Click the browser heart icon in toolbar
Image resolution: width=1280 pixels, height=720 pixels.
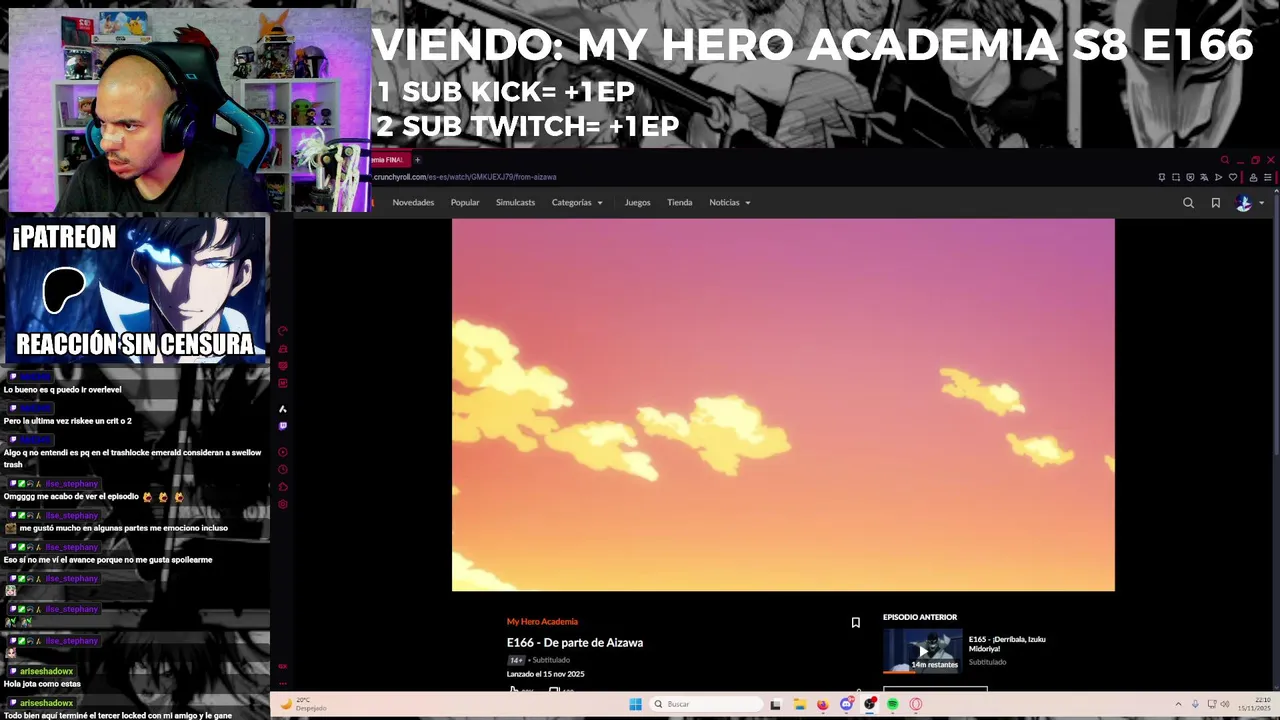(x=1233, y=177)
